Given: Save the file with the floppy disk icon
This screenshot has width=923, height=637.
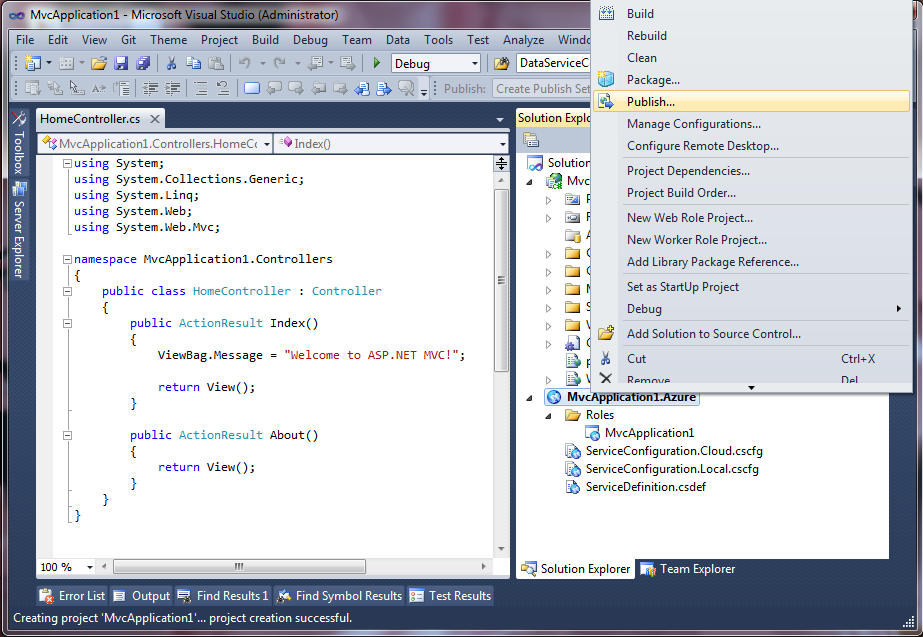Looking at the screenshot, I should coord(121,63).
